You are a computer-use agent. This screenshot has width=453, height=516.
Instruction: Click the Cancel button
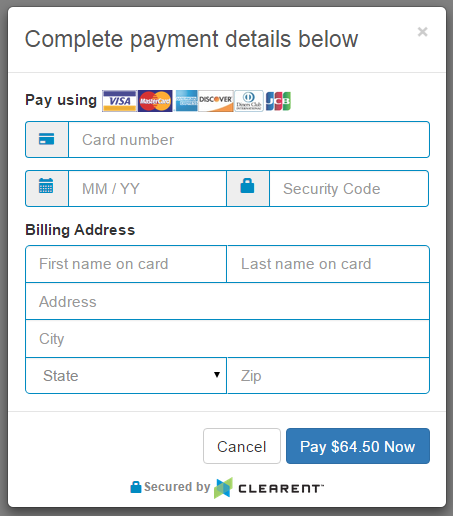[x=242, y=446]
